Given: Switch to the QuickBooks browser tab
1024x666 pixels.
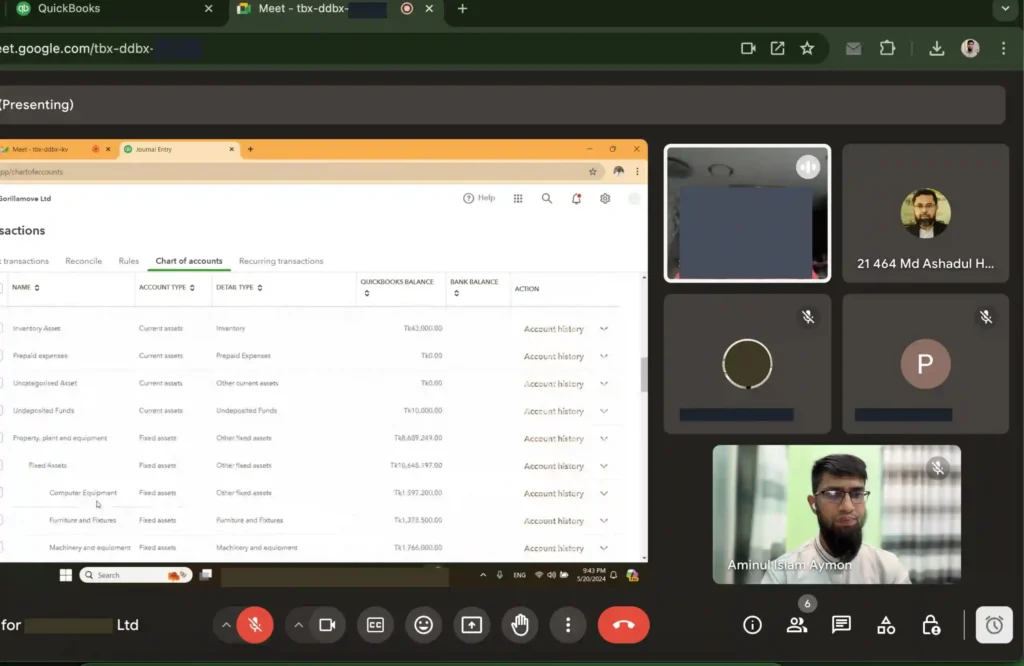Looking at the screenshot, I should pyautogui.click(x=111, y=8).
